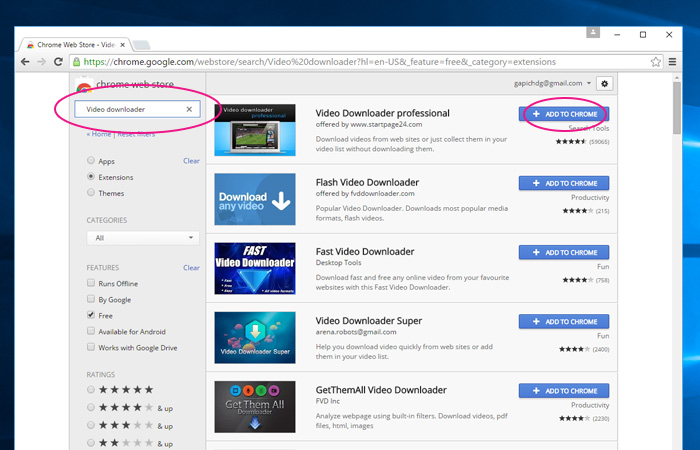Click the browser back arrow

click(25, 62)
